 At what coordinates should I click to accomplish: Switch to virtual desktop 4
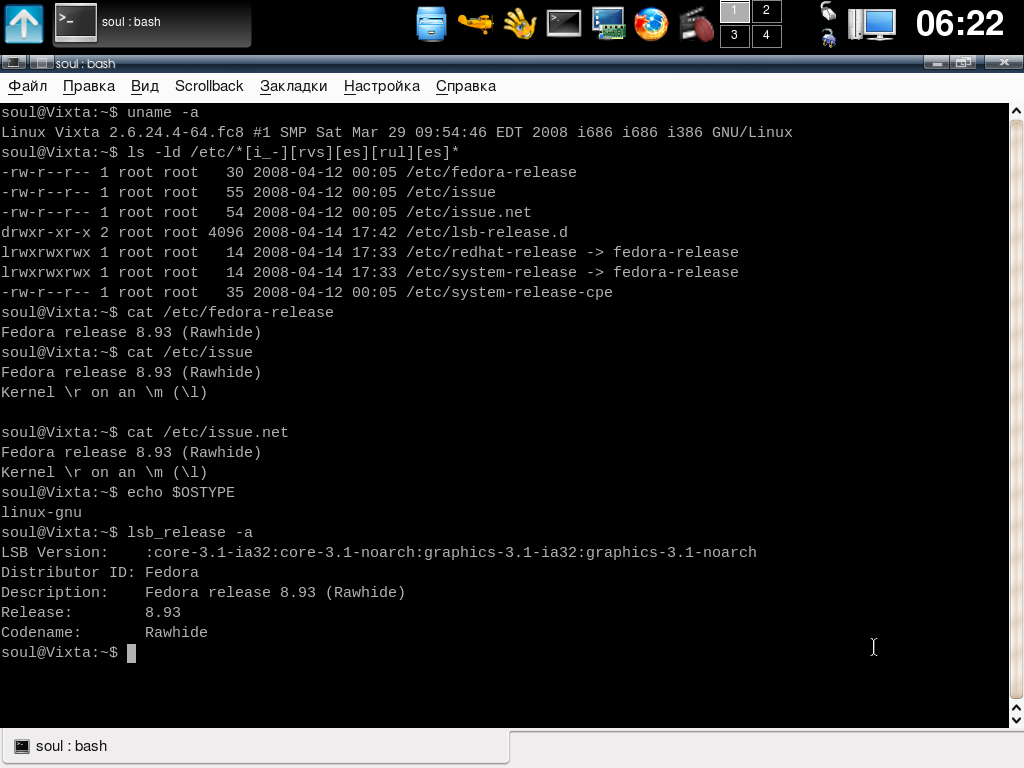(x=766, y=36)
